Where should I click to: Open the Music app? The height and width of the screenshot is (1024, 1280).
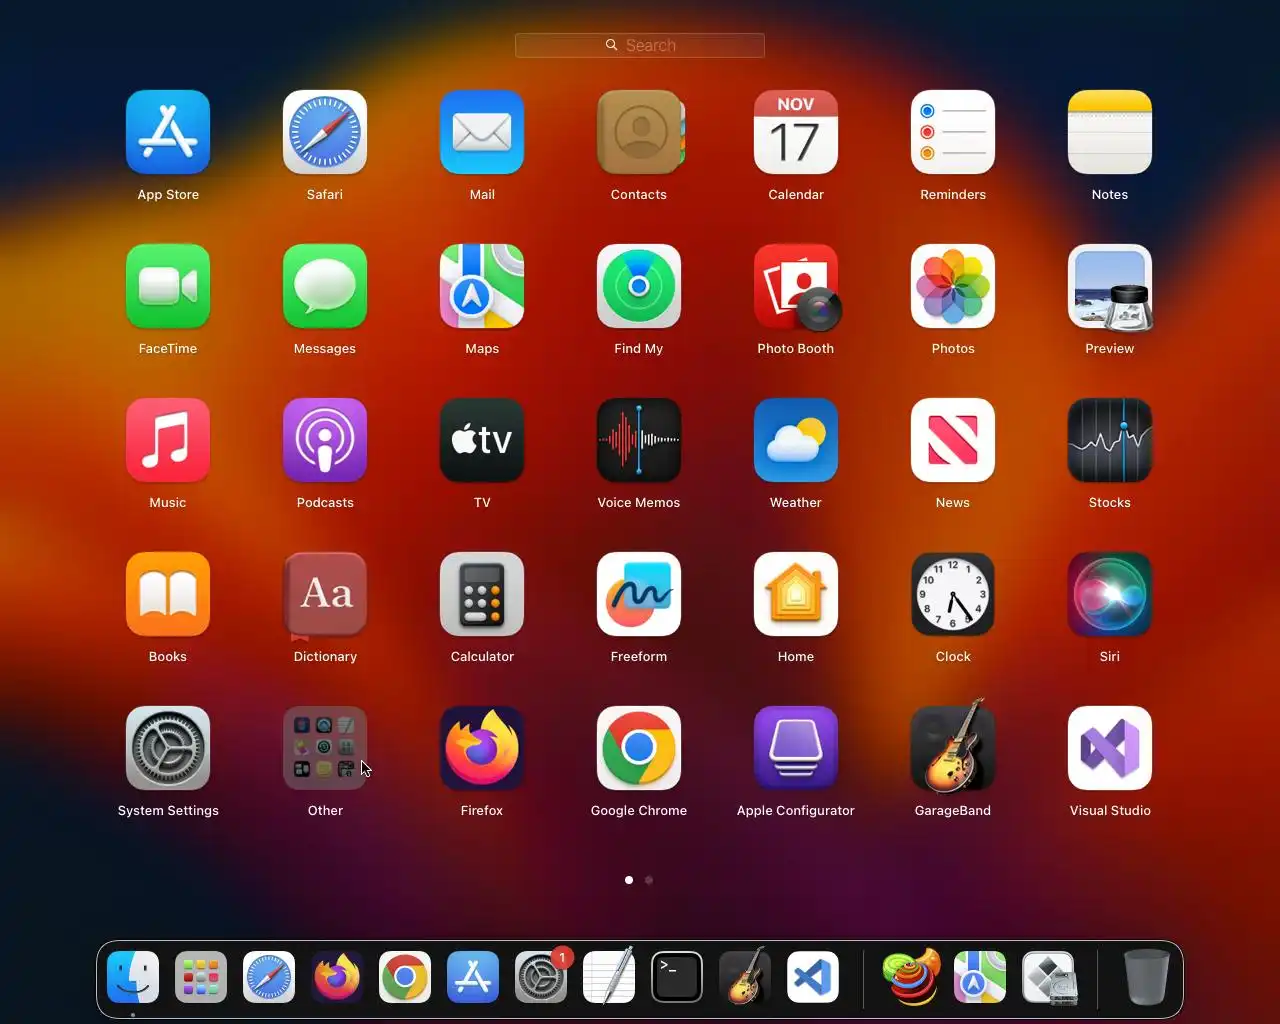click(168, 440)
